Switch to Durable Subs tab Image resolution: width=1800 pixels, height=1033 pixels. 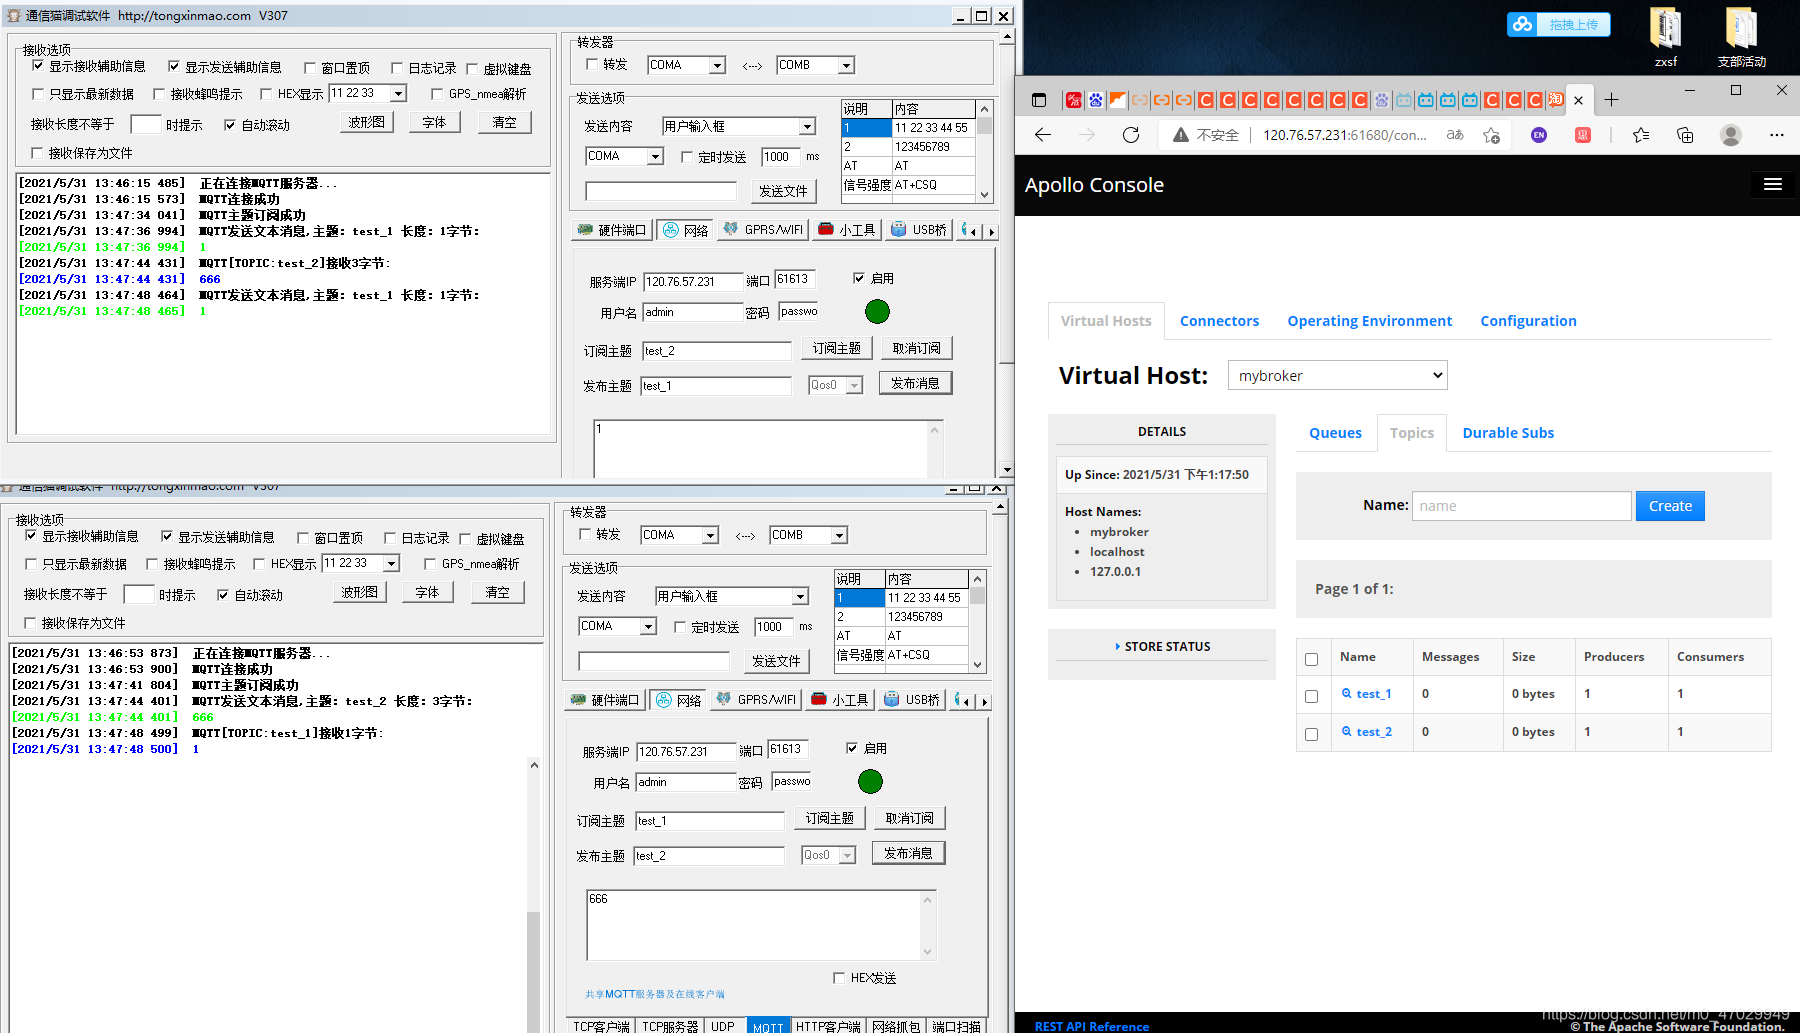pos(1508,433)
